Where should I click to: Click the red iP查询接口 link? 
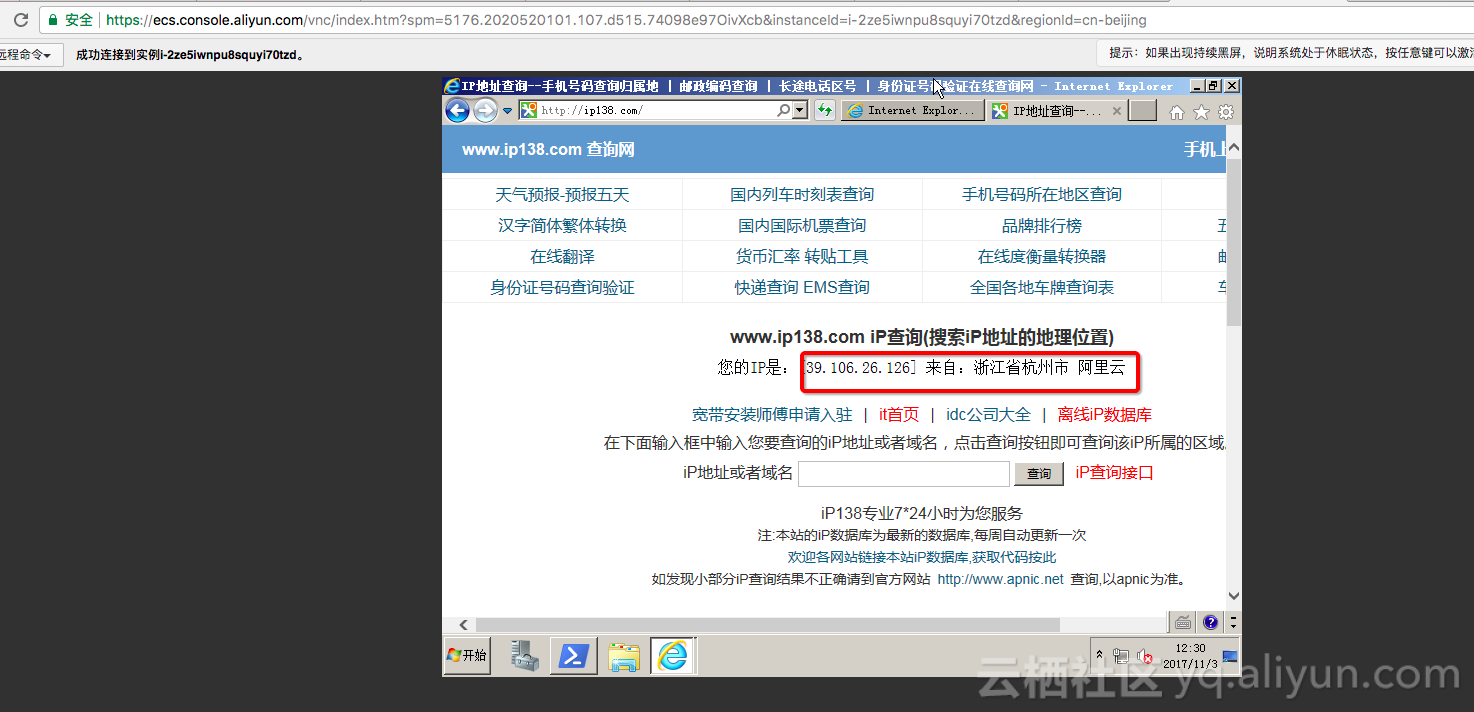(1115, 472)
